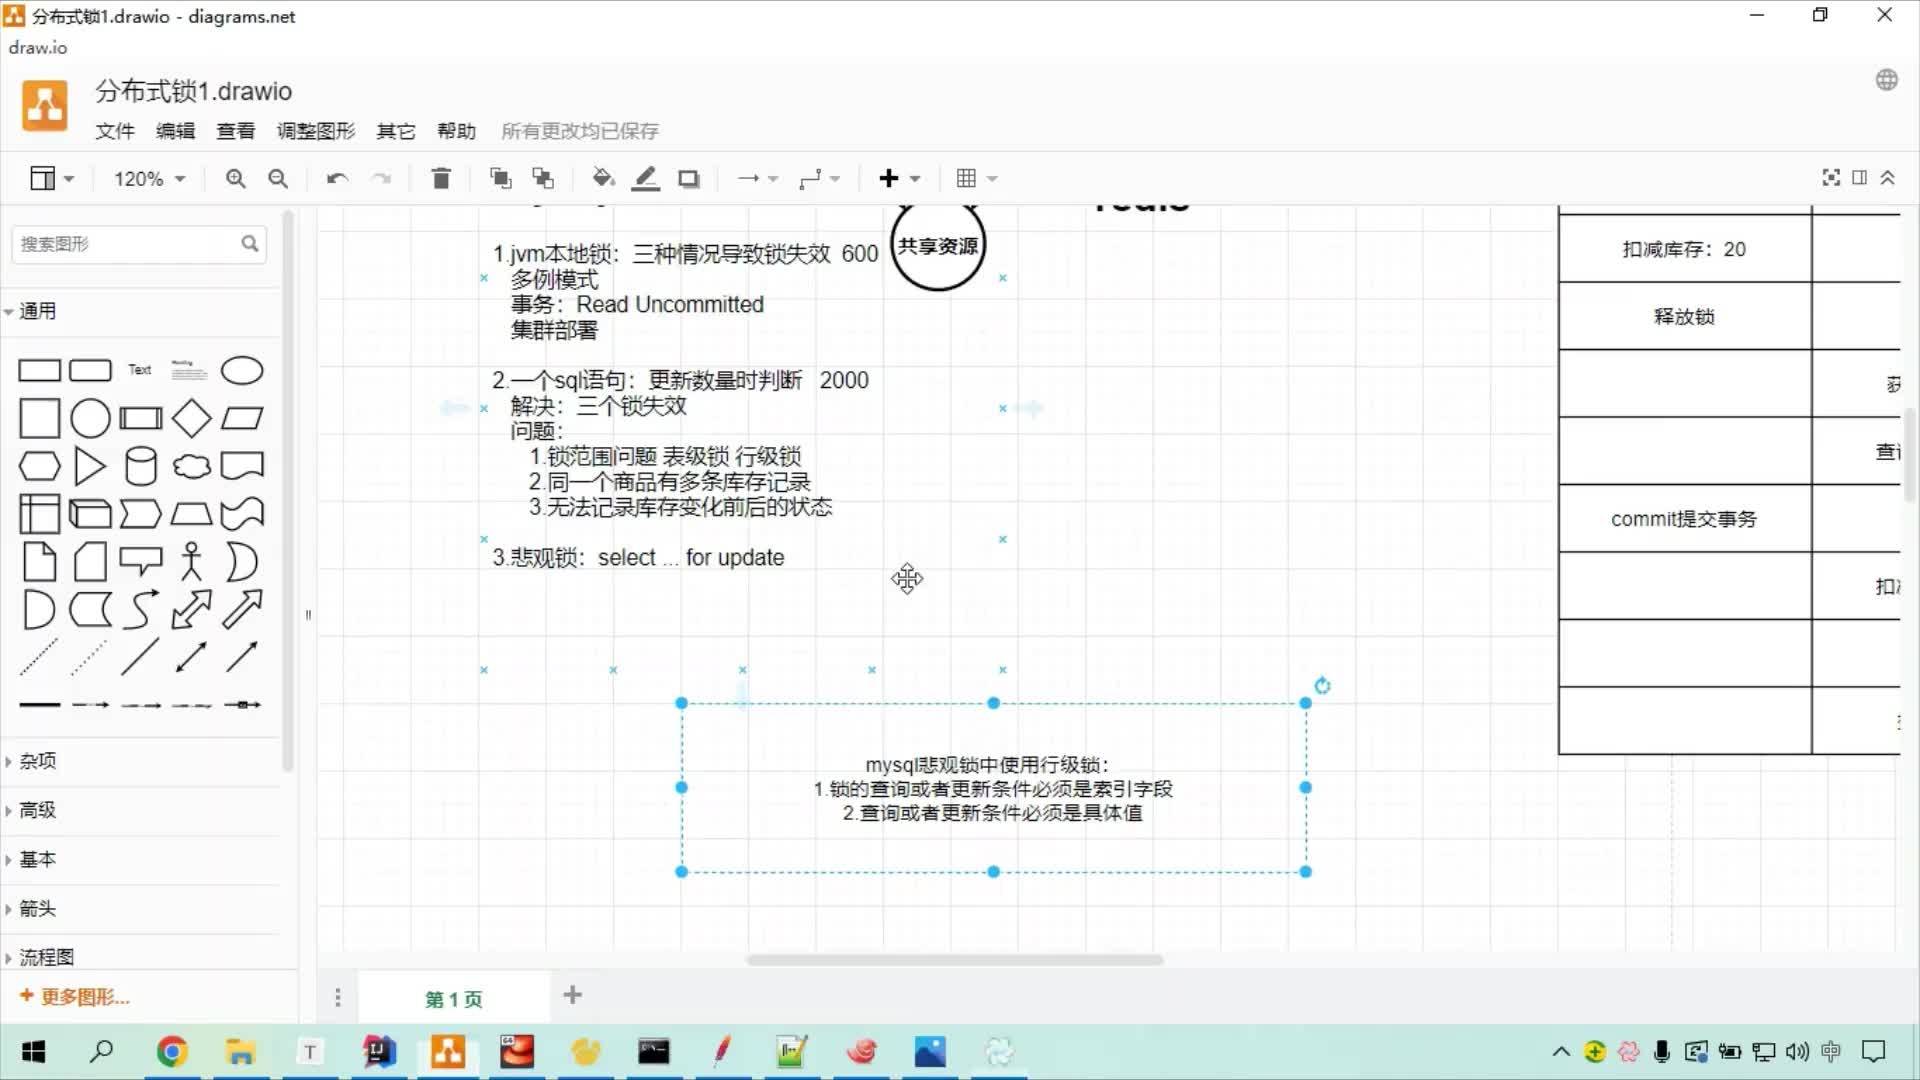Viewport: 1920px width, 1080px height.
Task: Collapse the 通用 shapes section
Action: tap(140, 311)
